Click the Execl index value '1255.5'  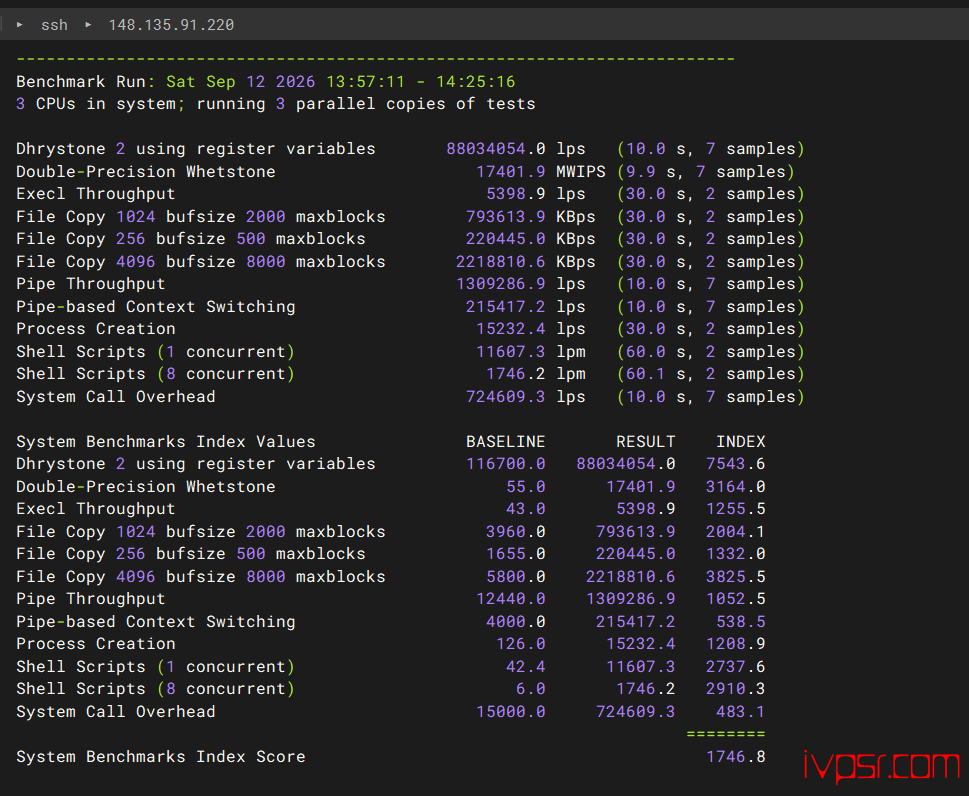tap(735, 509)
